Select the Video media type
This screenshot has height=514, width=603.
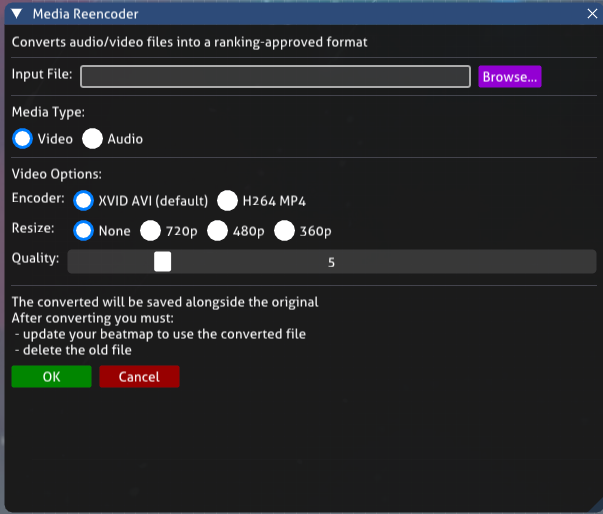point(23,139)
